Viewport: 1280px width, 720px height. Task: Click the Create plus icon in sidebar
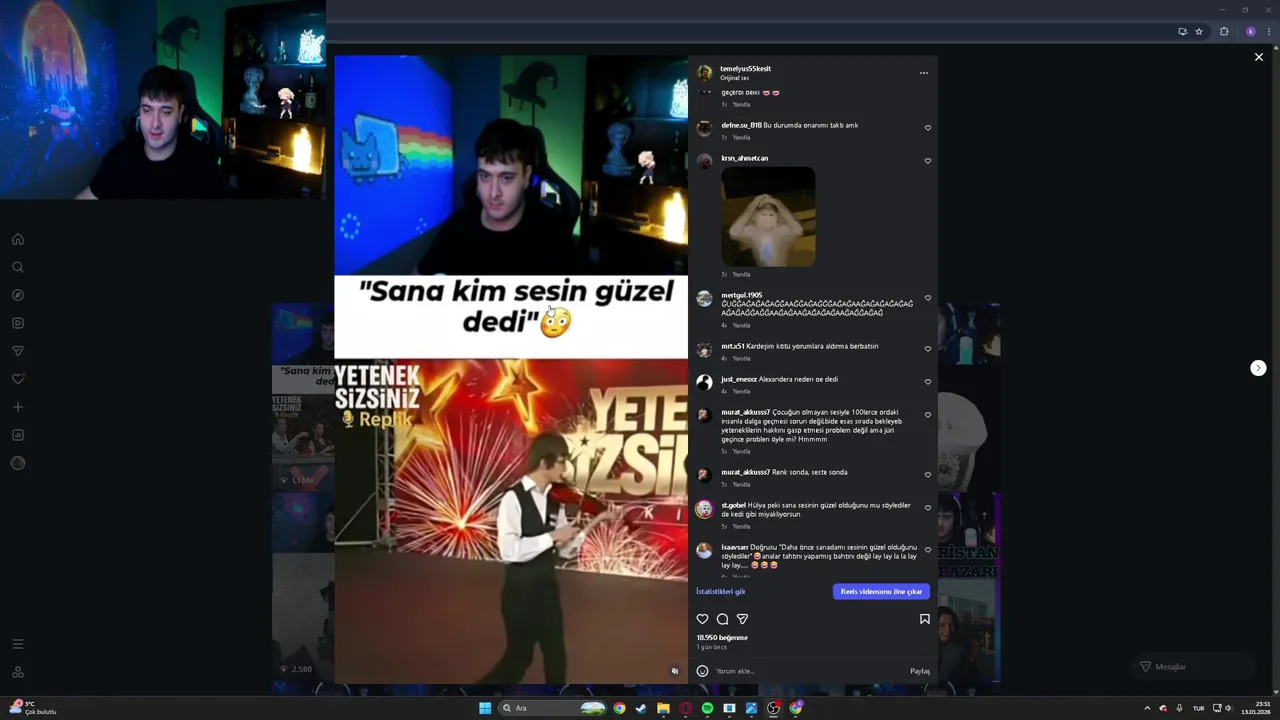[17, 407]
